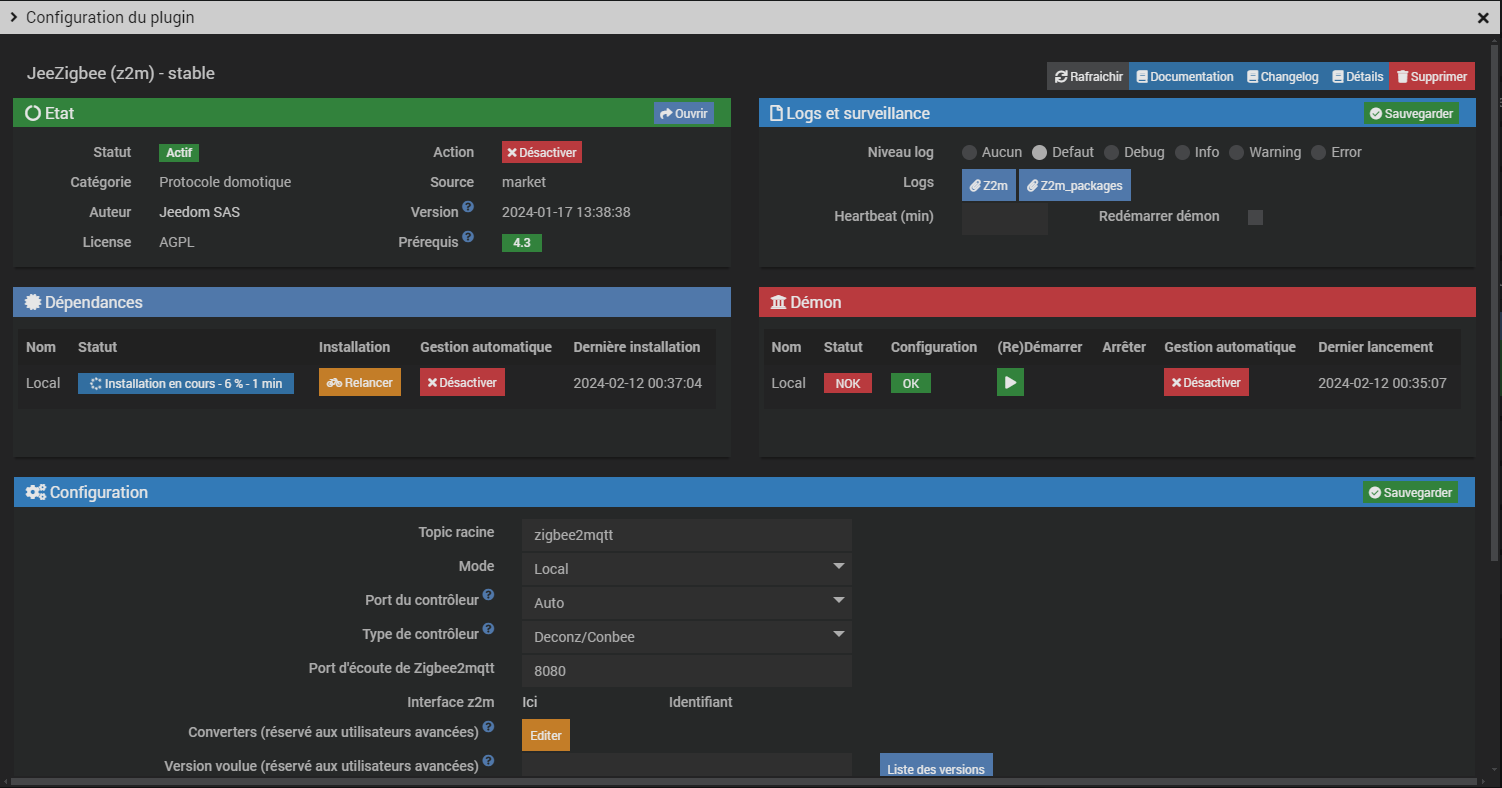Open the Z2m_packages log file
This screenshot has width=1502, height=788.
[1074, 185]
